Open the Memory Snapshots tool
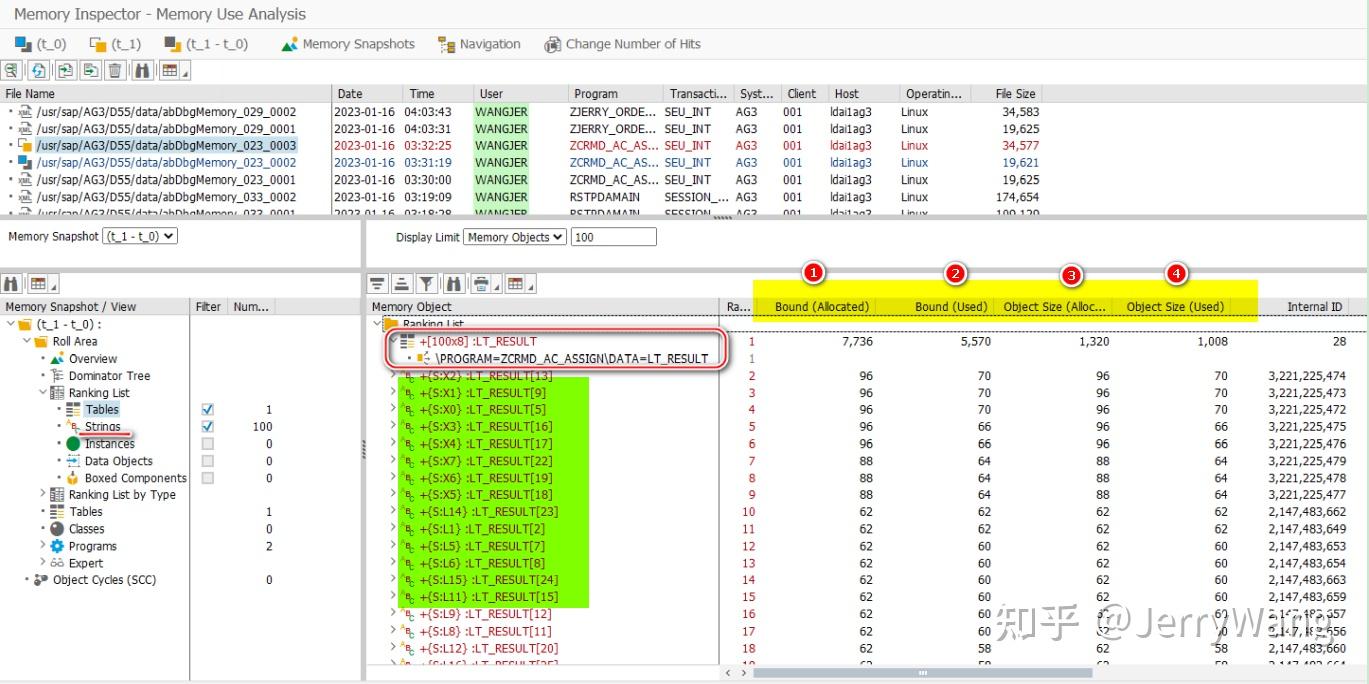The height and width of the screenshot is (684, 1369). click(347, 44)
